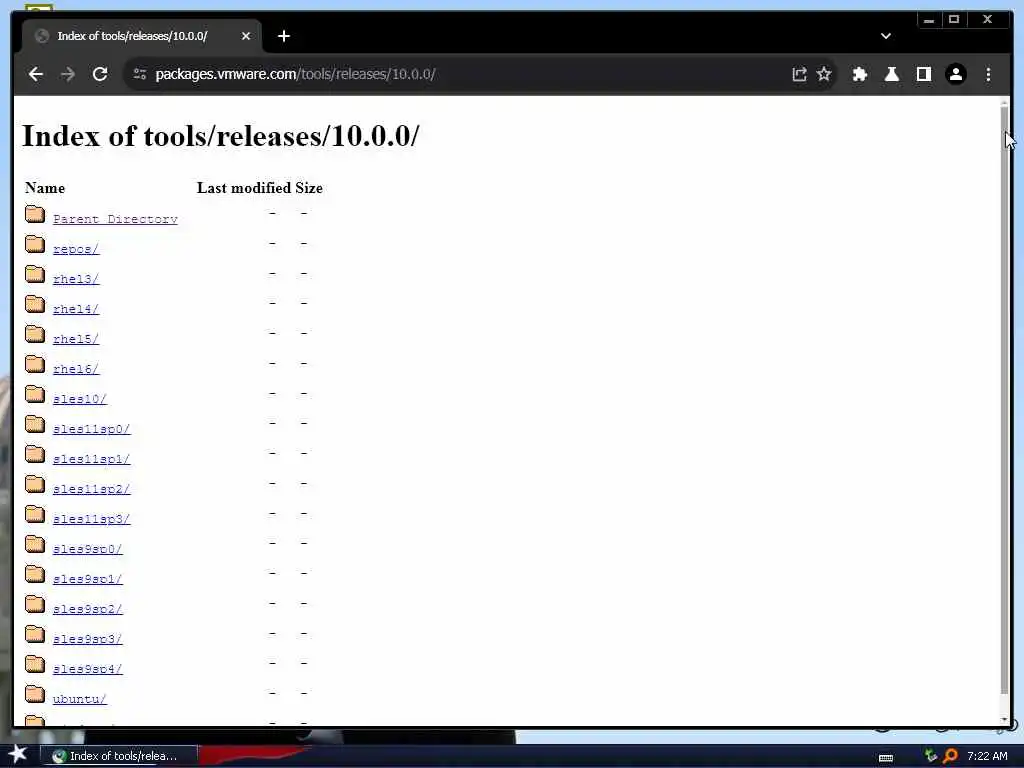
Task: Share this page using the share icon
Action: pos(799,74)
